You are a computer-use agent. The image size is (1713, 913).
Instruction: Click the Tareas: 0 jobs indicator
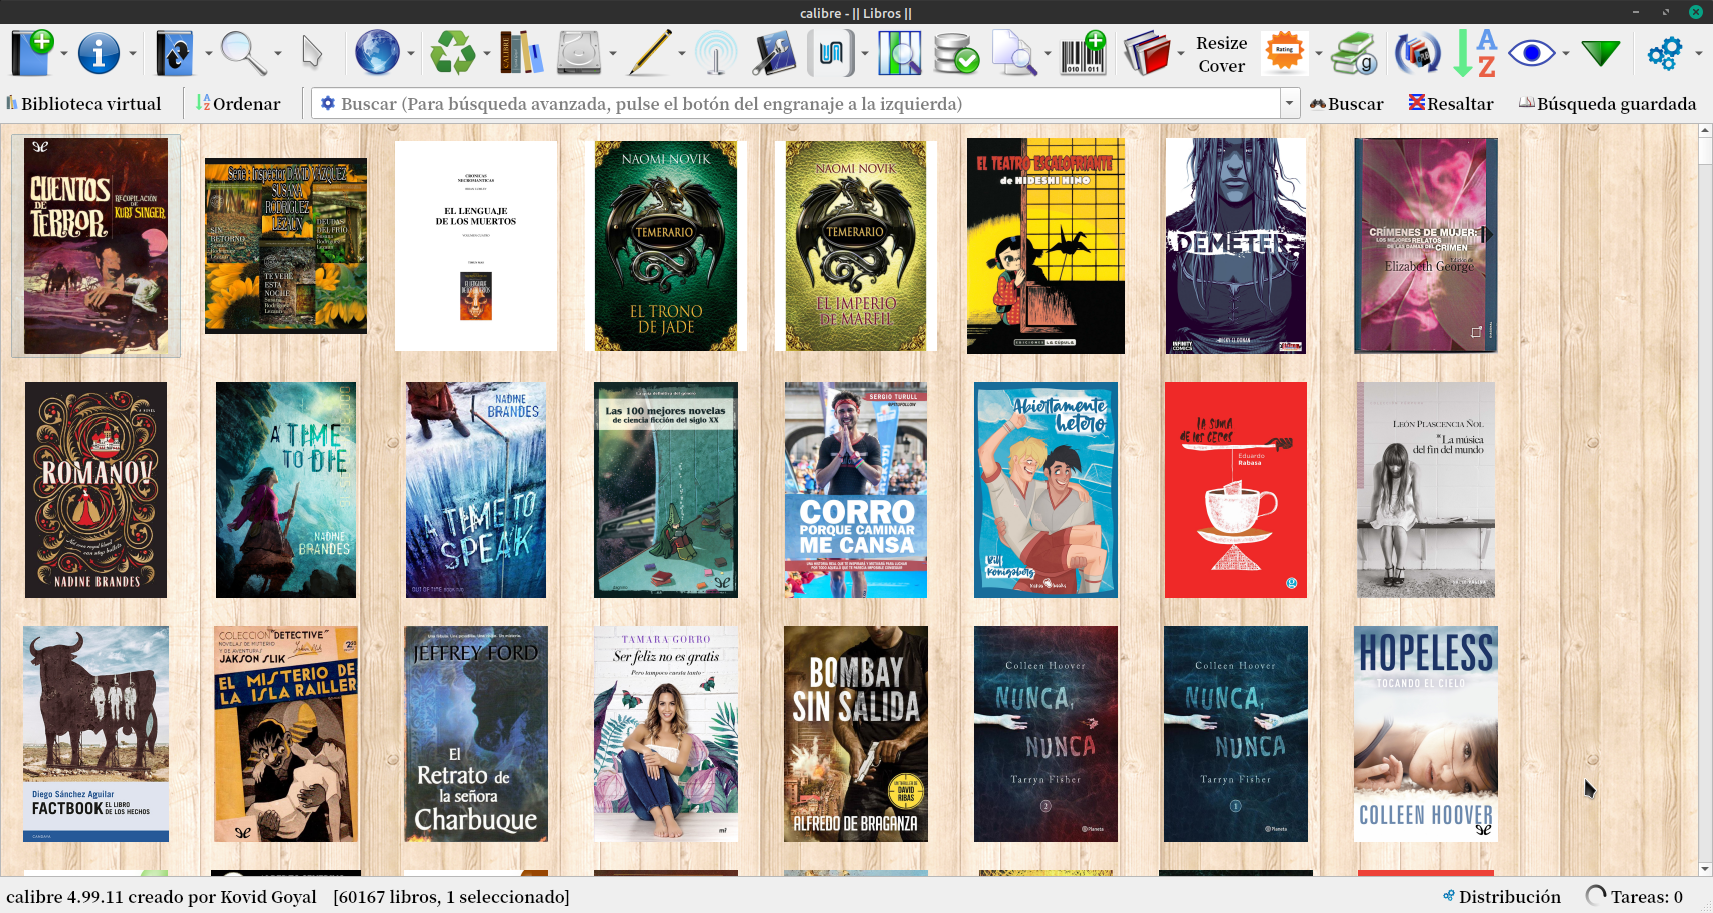1635,896
